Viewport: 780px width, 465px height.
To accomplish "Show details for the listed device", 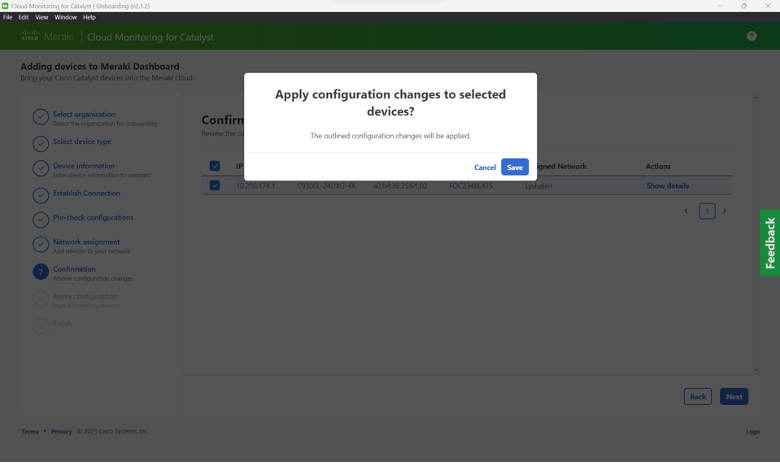I will pyautogui.click(x=667, y=186).
